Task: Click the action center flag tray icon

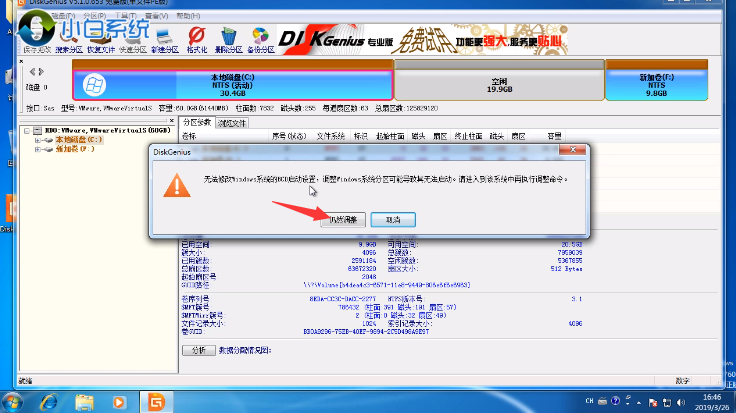Action: pyautogui.click(x=653, y=402)
